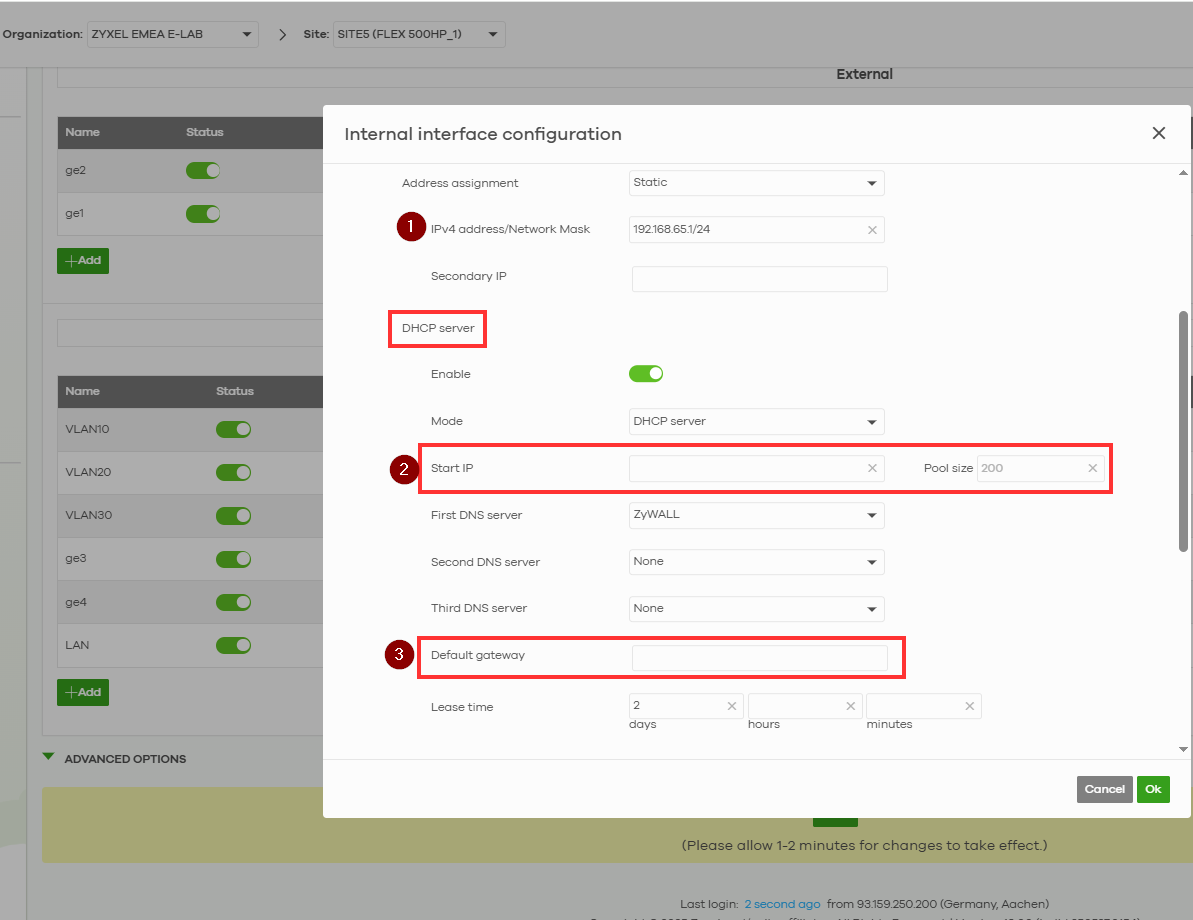1193x920 pixels.
Task: Click the Default gateway input field
Action: [x=759, y=657]
